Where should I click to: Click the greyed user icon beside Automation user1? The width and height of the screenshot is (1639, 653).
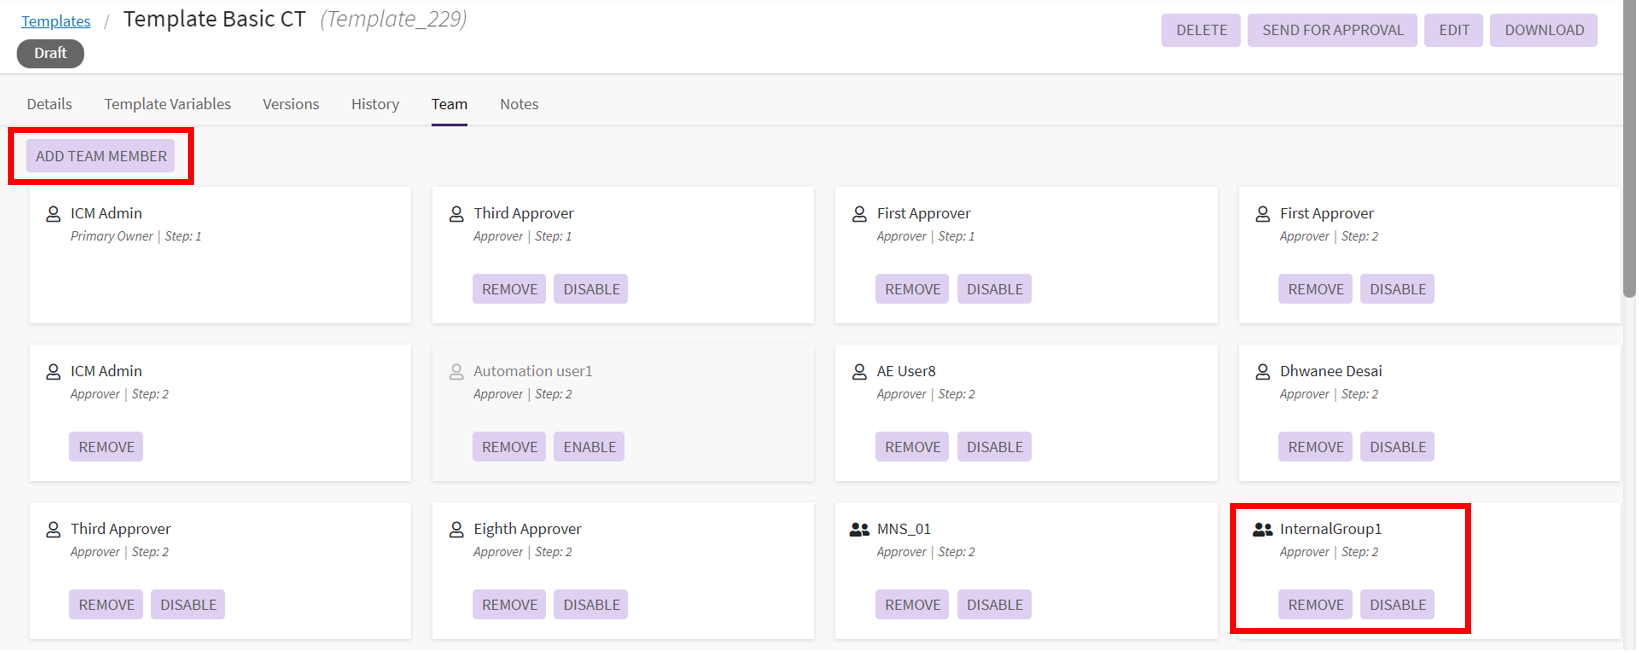456,372
